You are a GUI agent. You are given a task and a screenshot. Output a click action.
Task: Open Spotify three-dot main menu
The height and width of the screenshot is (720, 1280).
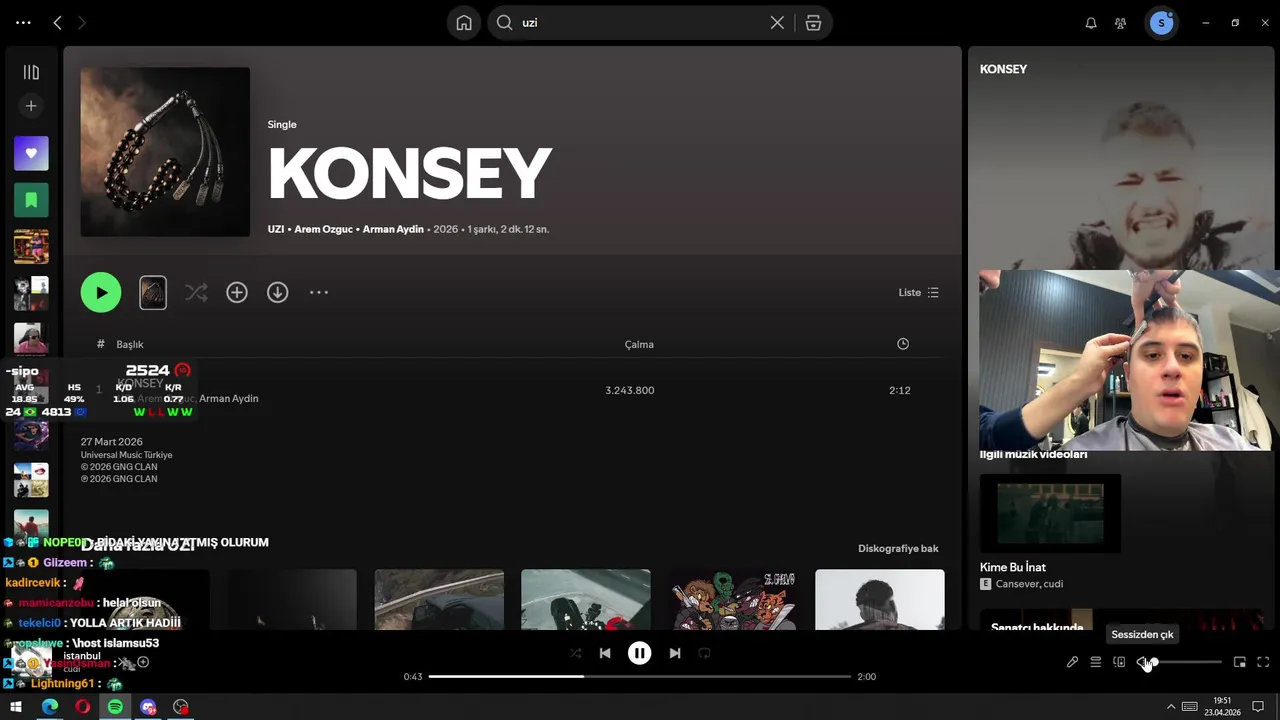(23, 22)
